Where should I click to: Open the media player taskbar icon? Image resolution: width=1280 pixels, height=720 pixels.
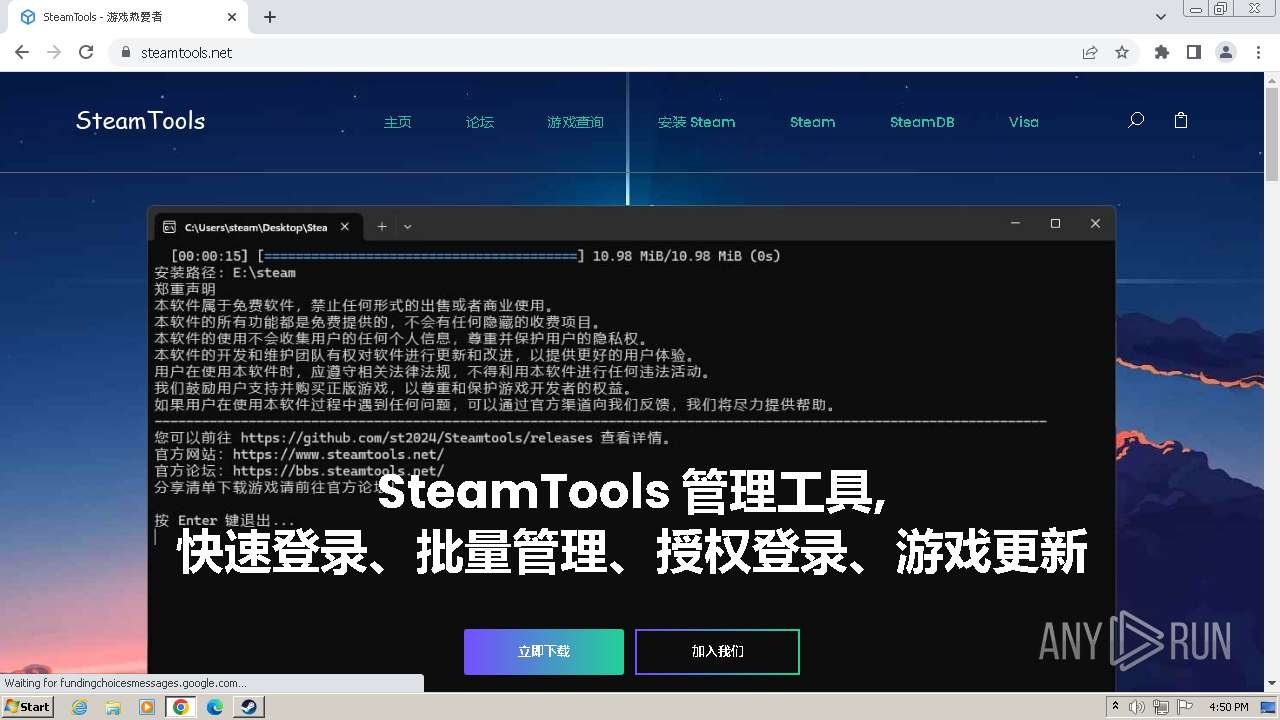click(x=147, y=707)
